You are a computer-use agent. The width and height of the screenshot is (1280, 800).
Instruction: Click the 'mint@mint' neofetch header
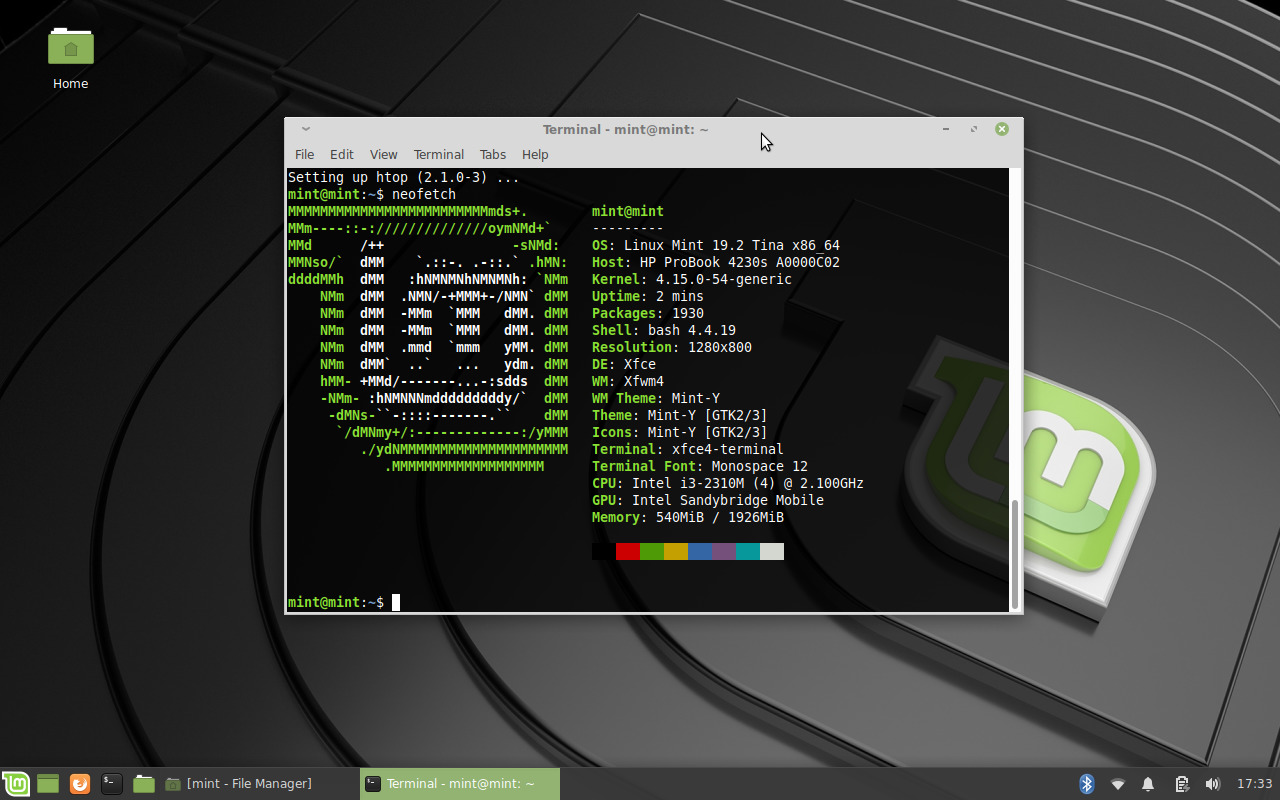[628, 211]
